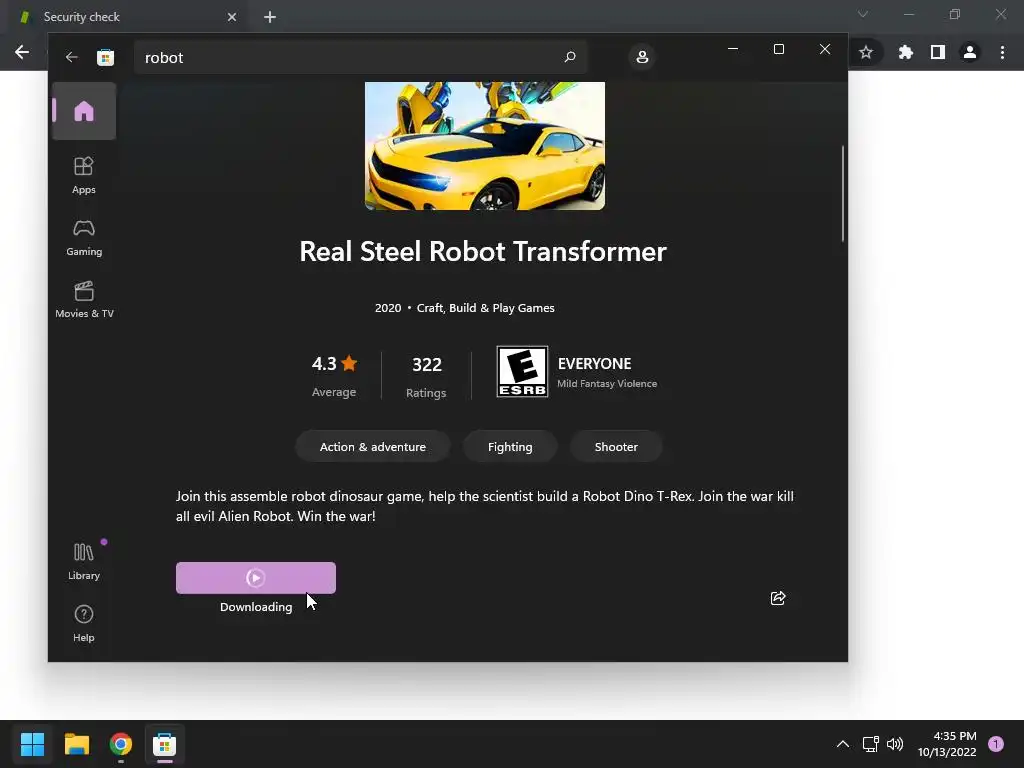Screen dimensions: 1024x768
Task: Maximize the Microsoft Store window
Action: pos(778,49)
